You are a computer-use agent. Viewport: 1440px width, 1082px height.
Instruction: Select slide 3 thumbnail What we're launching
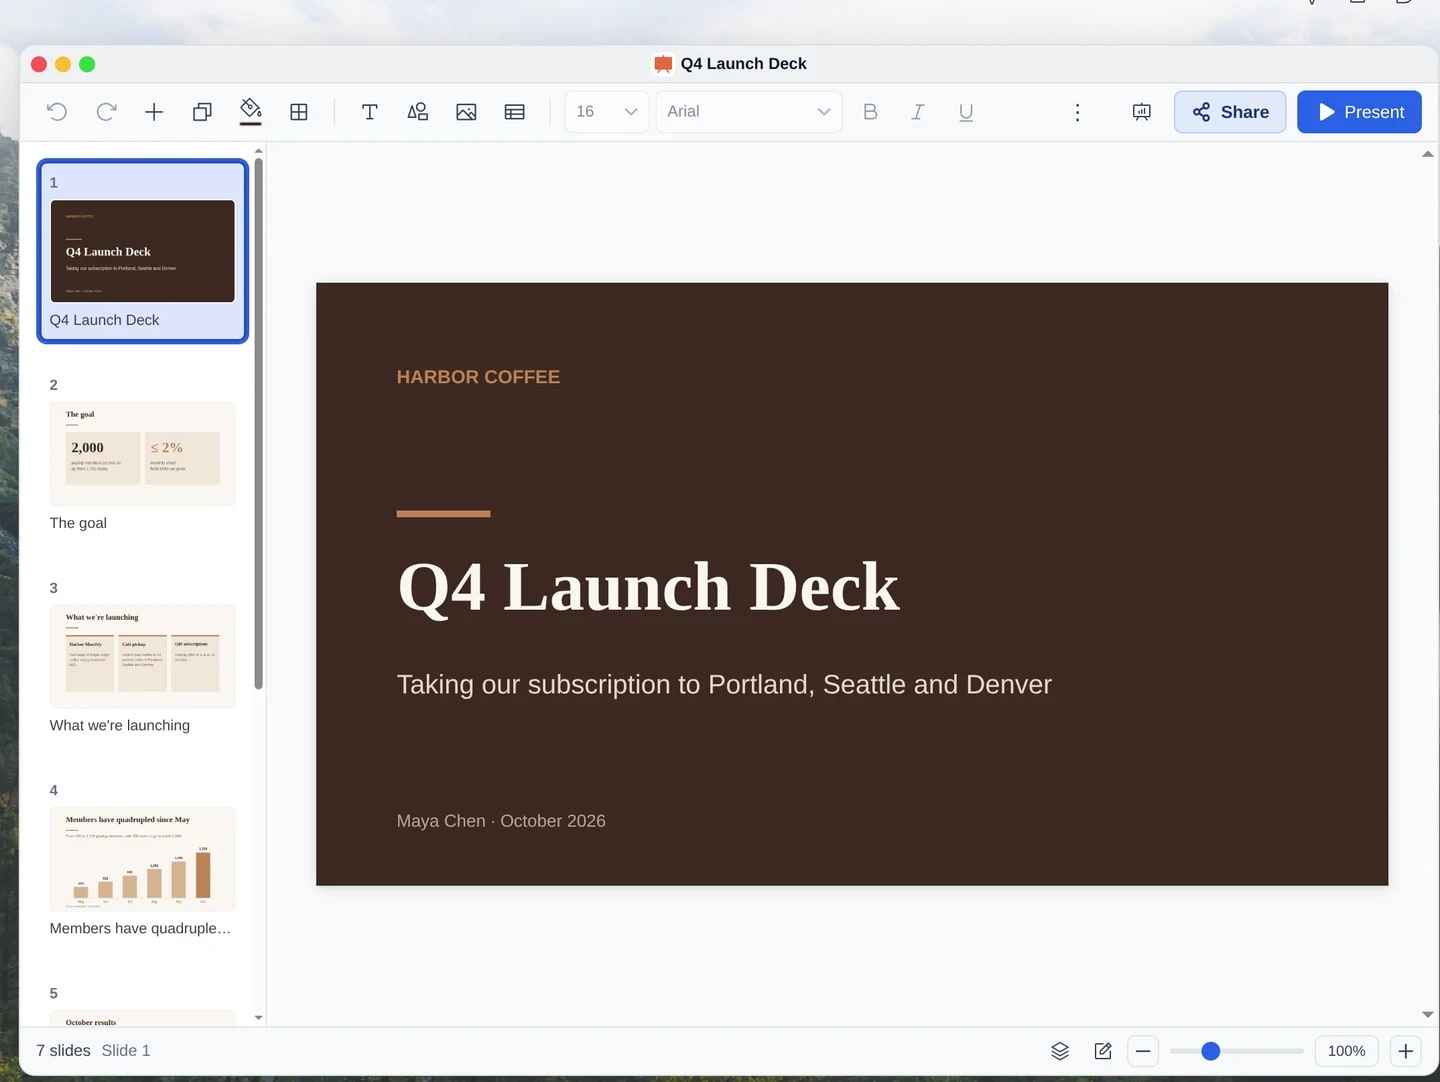(x=143, y=657)
